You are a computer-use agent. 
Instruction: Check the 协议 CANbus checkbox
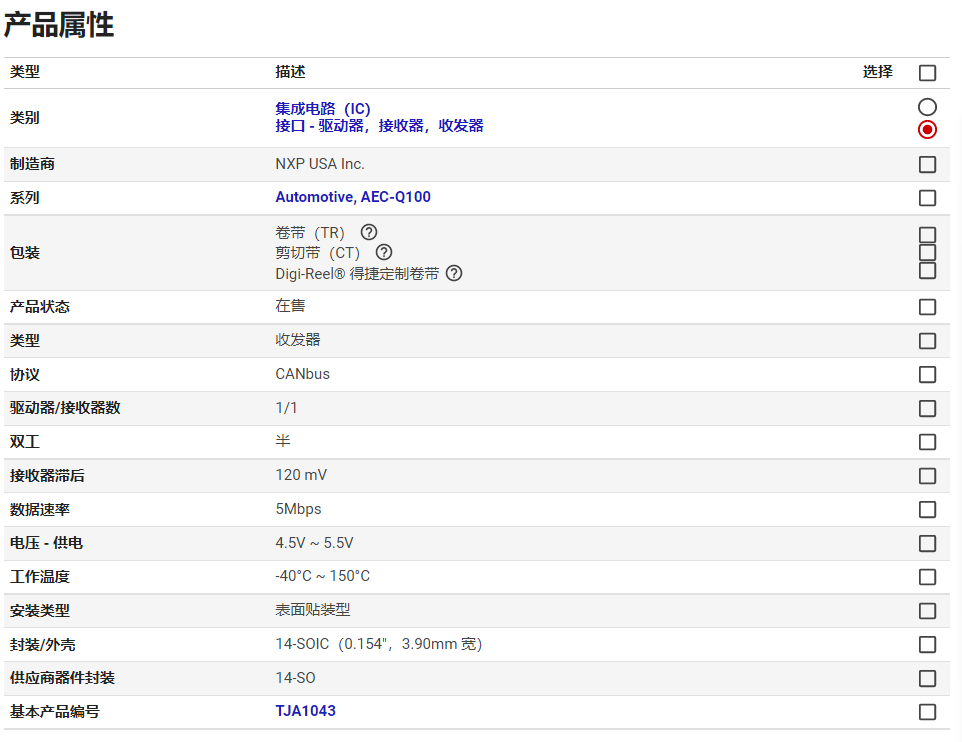coord(927,374)
